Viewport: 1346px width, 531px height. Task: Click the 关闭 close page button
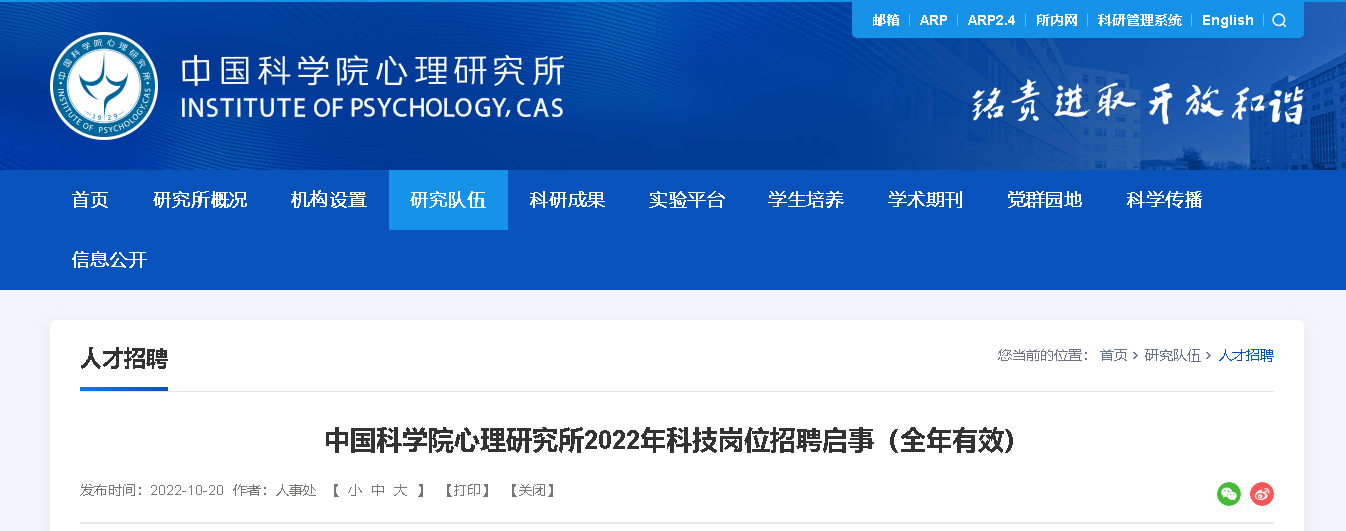tap(532, 490)
